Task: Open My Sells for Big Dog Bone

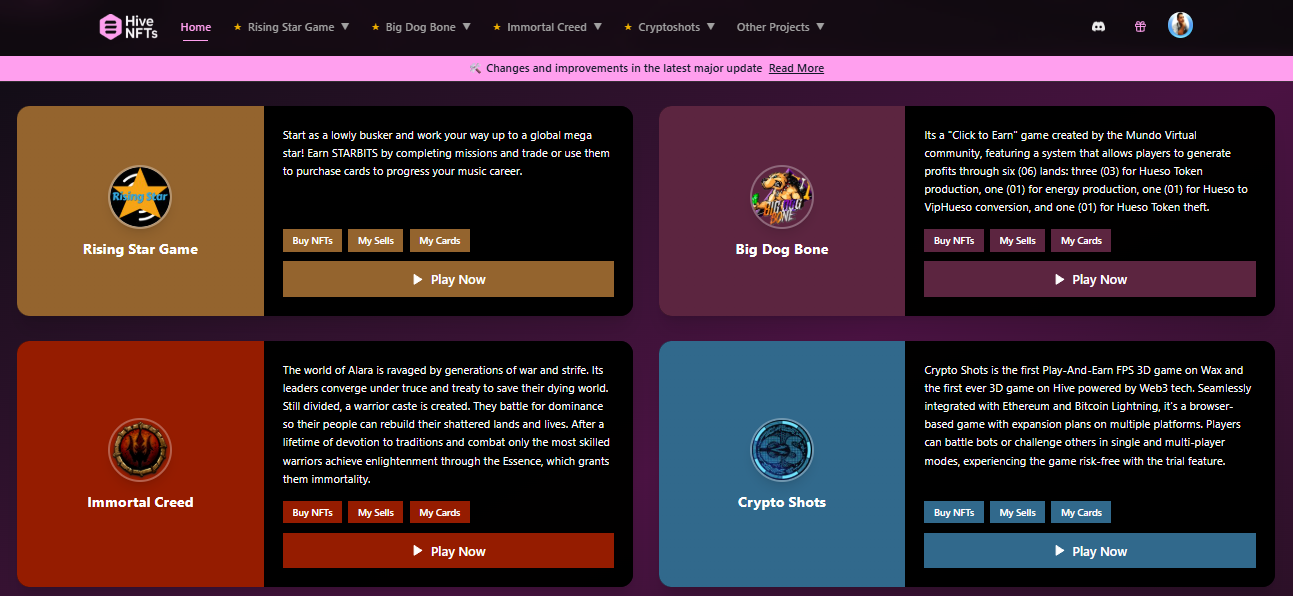Action: click(1018, 240)
